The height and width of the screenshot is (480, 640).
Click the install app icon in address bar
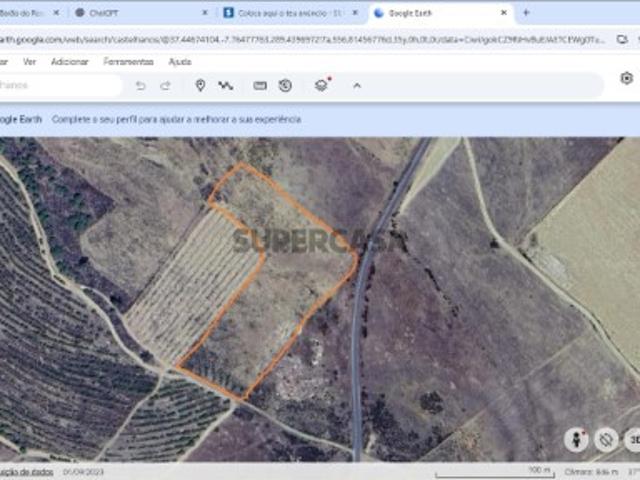pos(622,40)
